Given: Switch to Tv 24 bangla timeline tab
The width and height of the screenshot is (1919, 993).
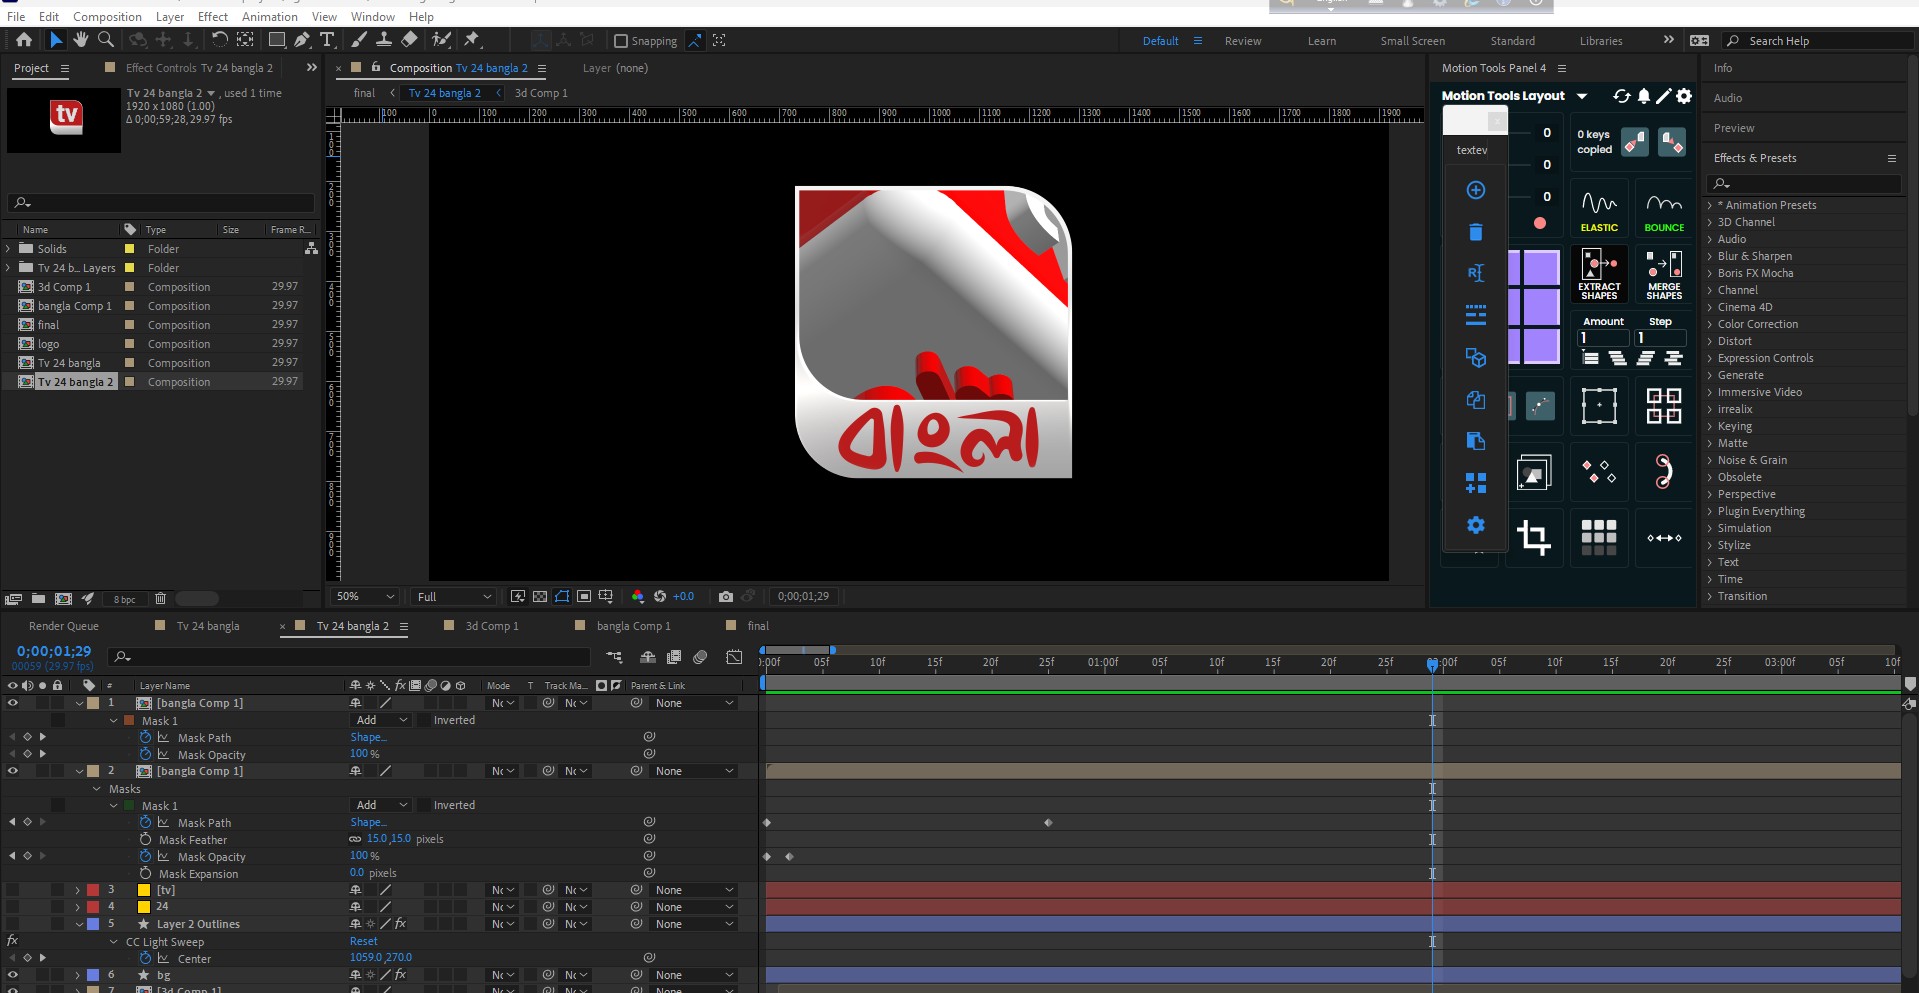Looking at the screenshot, I should point(208,626).
